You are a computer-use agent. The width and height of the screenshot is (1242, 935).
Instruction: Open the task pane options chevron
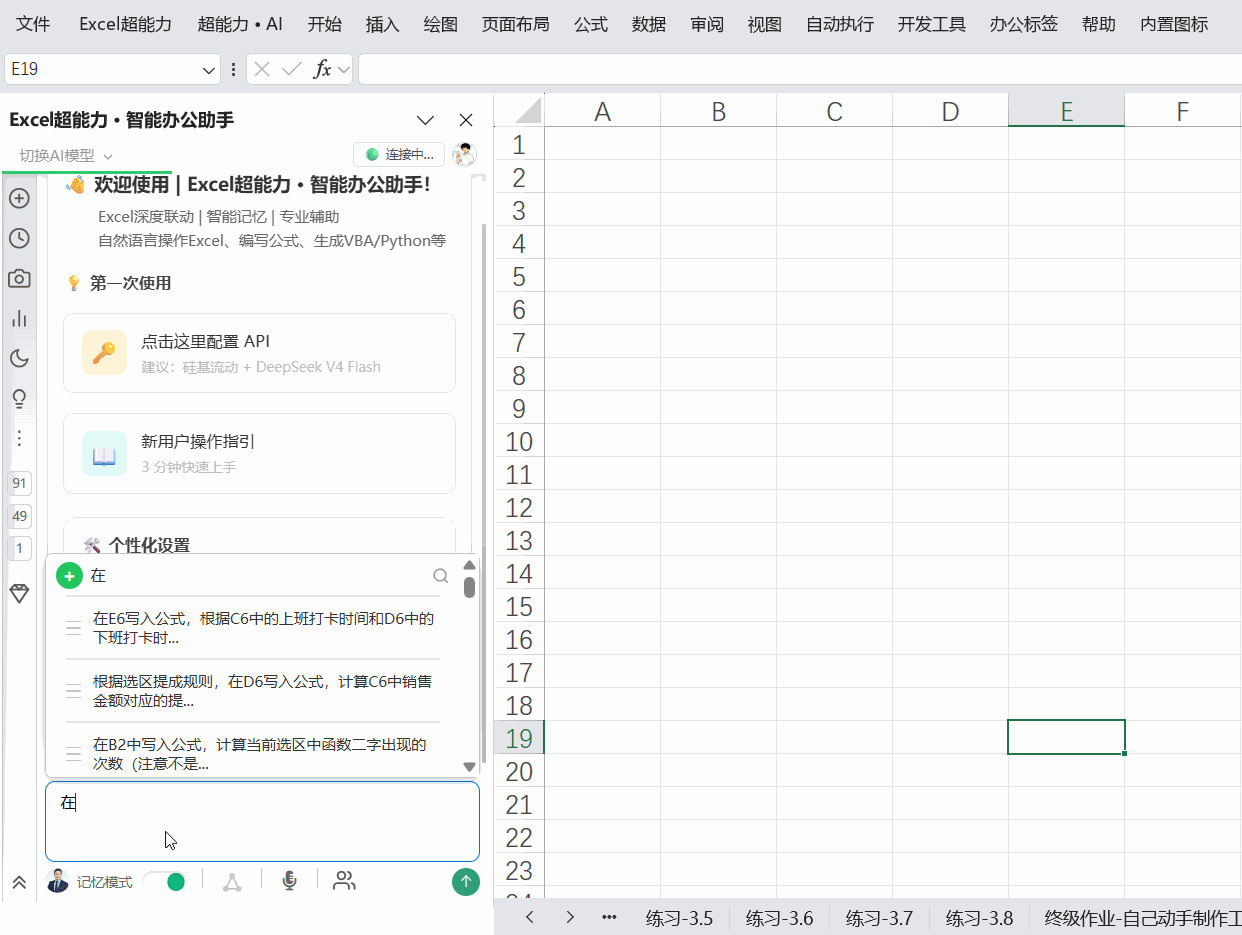click(x=425, y=120)
